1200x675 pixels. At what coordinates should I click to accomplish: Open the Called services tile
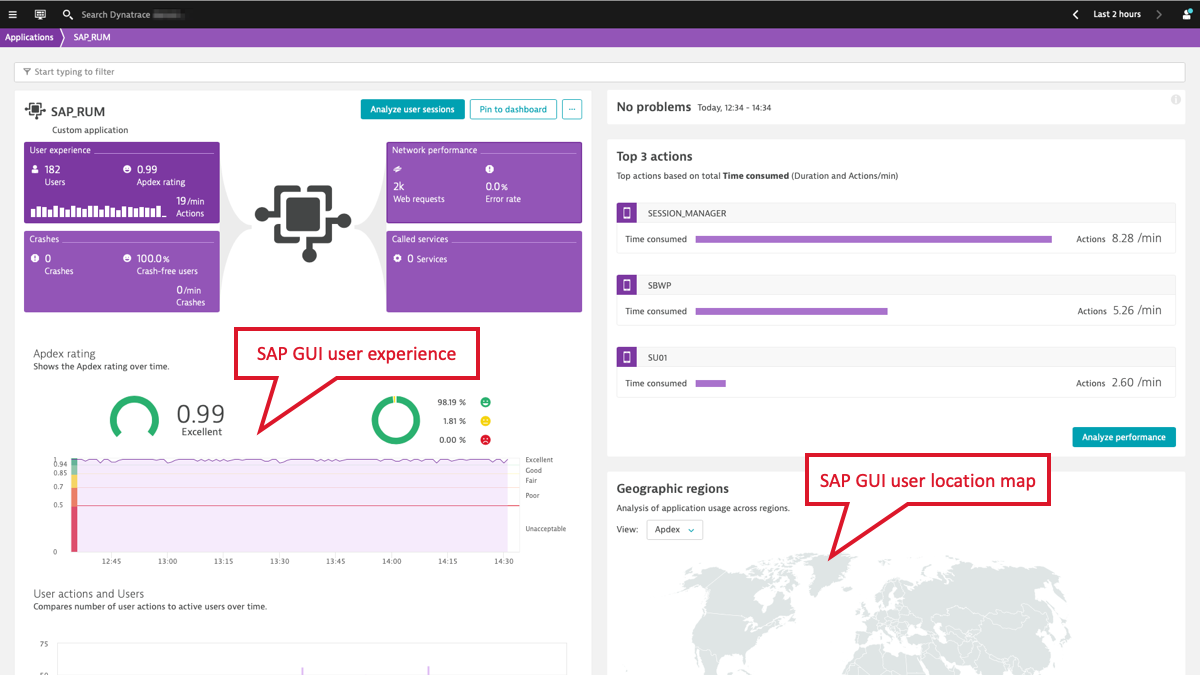[484, 272]
